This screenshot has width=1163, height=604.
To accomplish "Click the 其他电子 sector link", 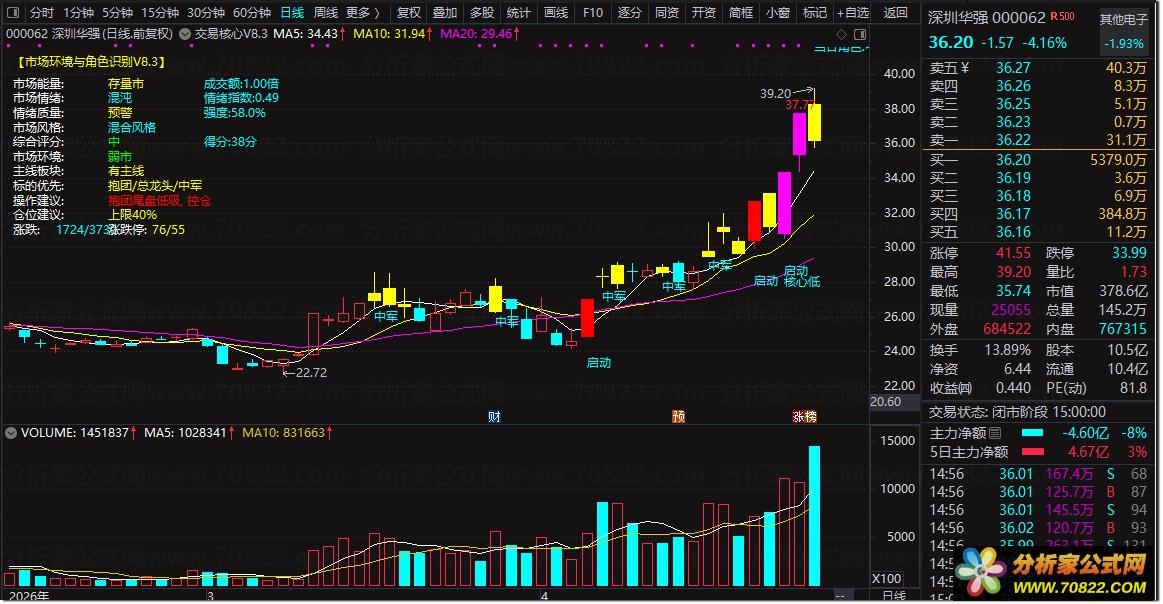I will coord(1124,19).
